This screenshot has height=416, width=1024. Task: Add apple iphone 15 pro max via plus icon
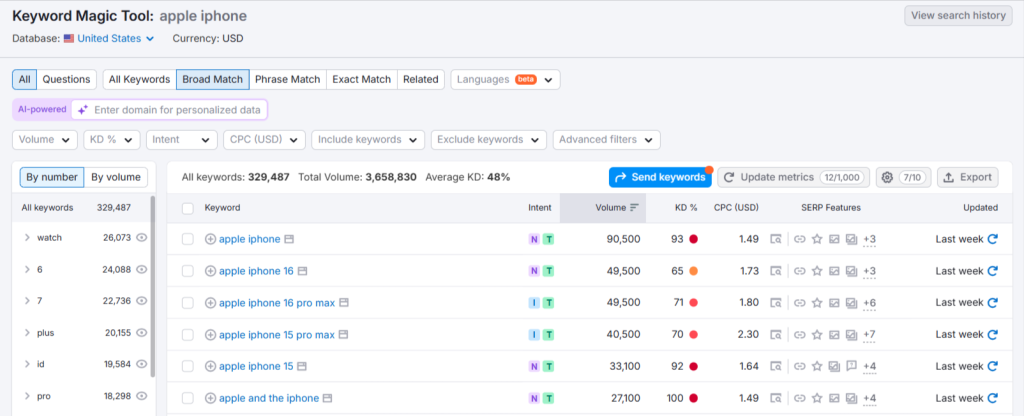coord(210,335)
